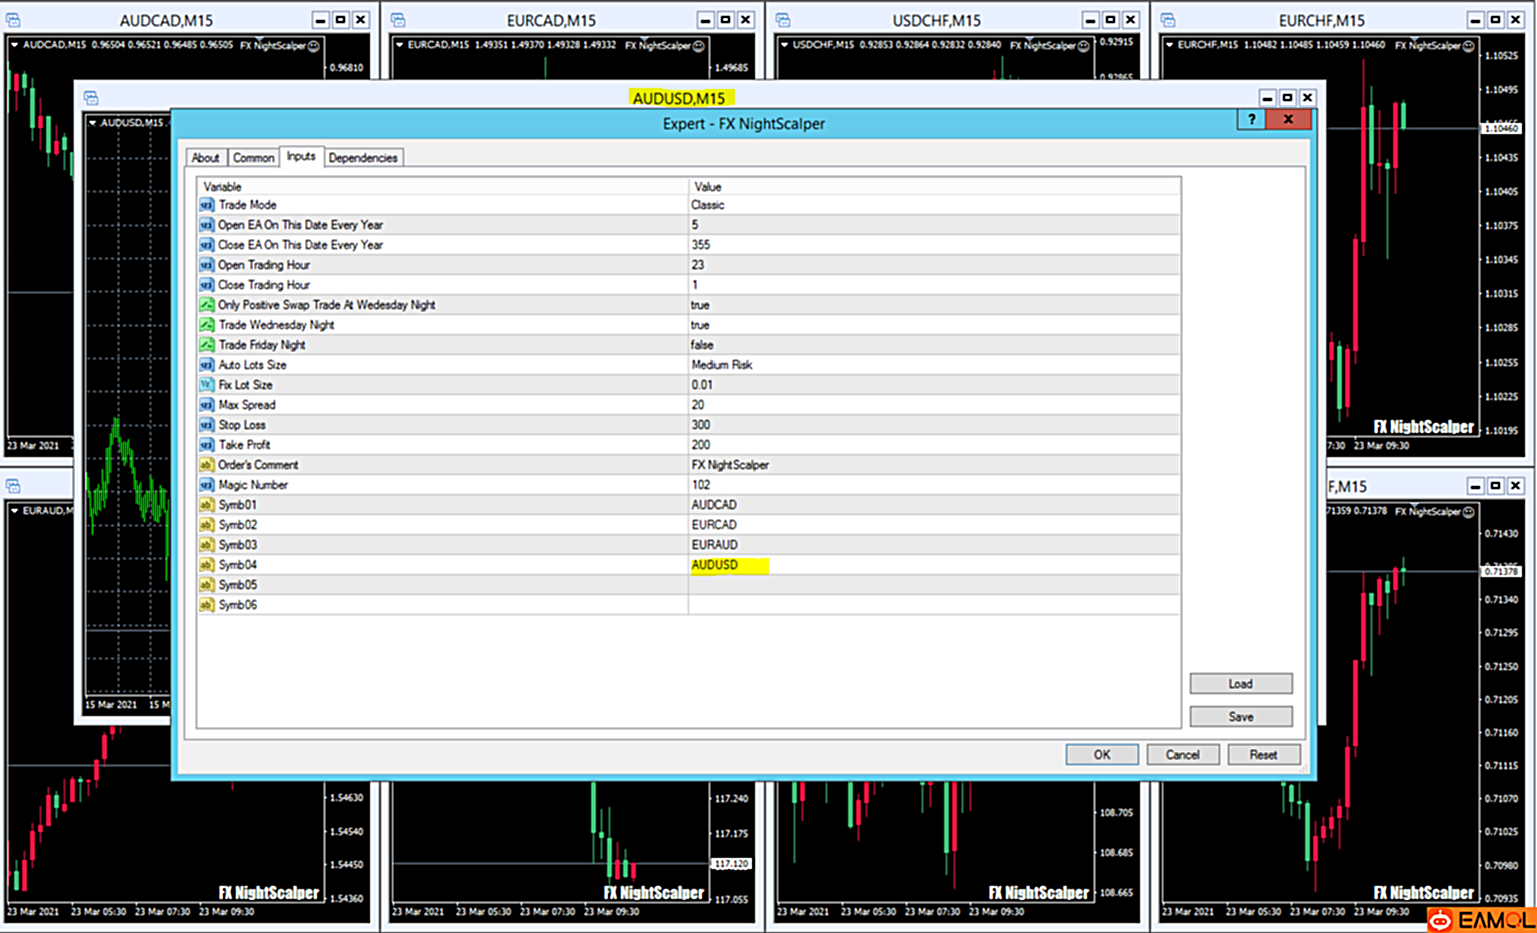
Task: Click Load to import settings
Action: coord(1240,684)
